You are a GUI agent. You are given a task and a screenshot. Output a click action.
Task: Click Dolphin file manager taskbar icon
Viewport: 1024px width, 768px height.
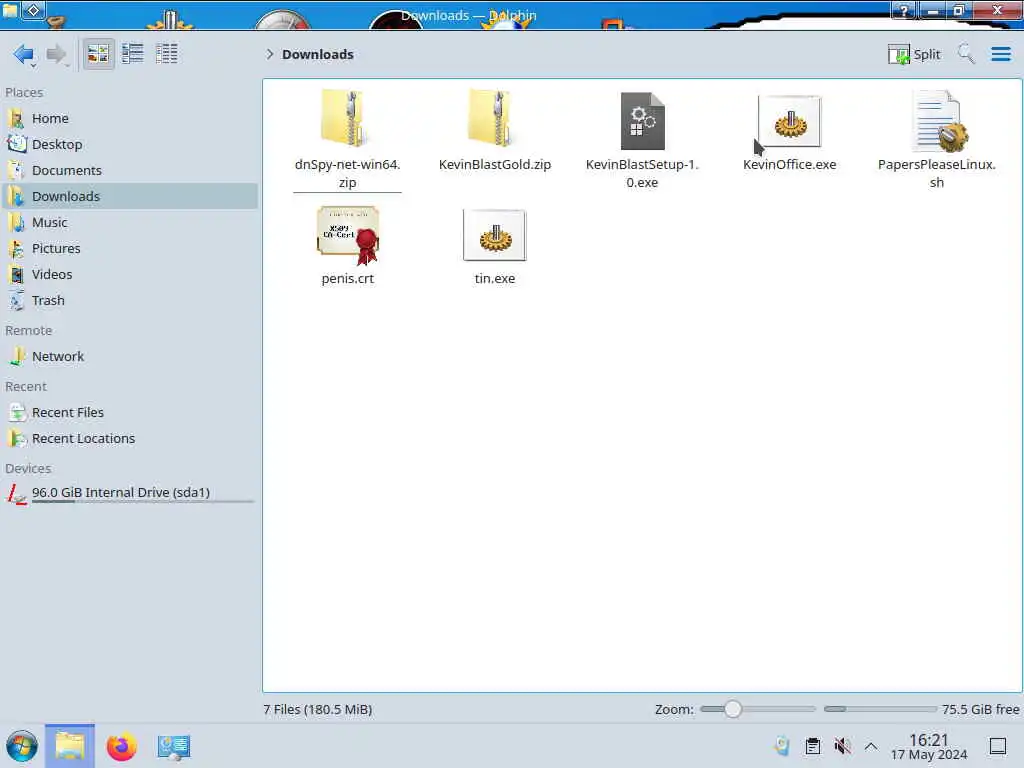[x=70, y=746]
